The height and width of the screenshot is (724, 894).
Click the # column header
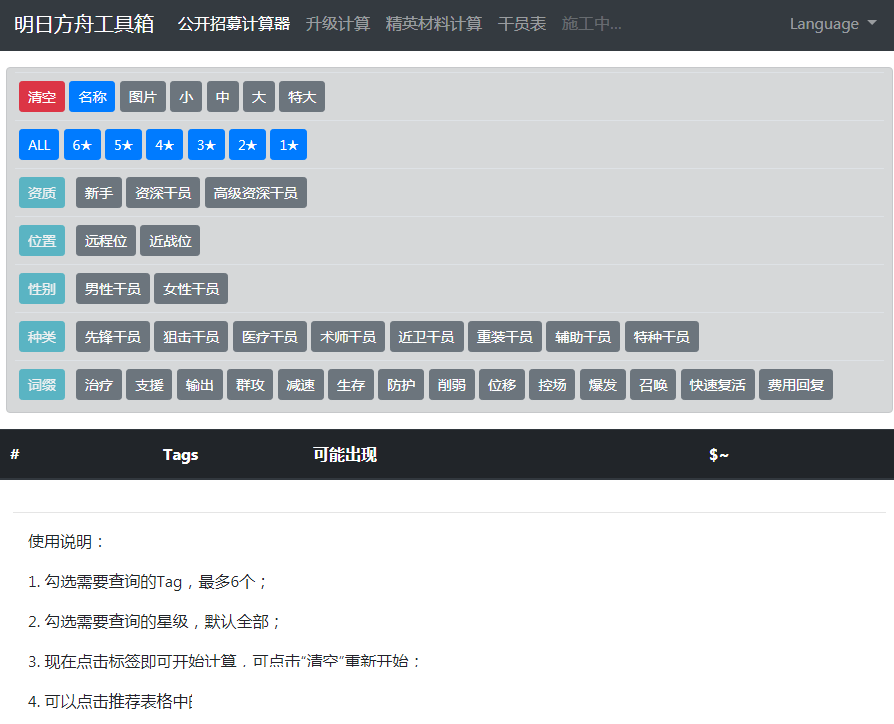pyautogui.click(x=15, y=454)
